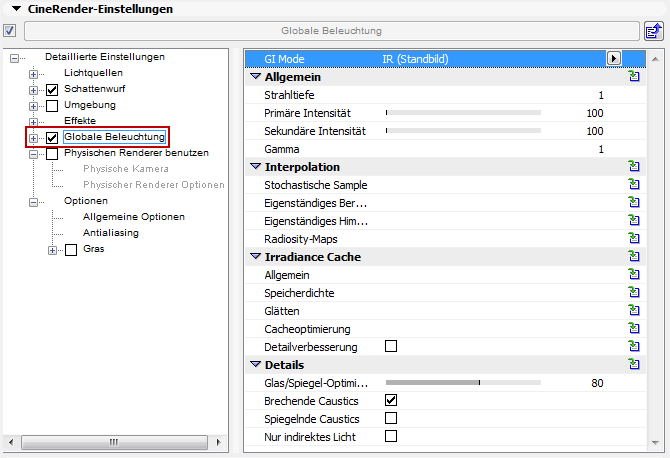This screenshot has height=458, width=670.
Task: Uncheck Globale Beleuchtung in the tree
Action: pos(52,138)
